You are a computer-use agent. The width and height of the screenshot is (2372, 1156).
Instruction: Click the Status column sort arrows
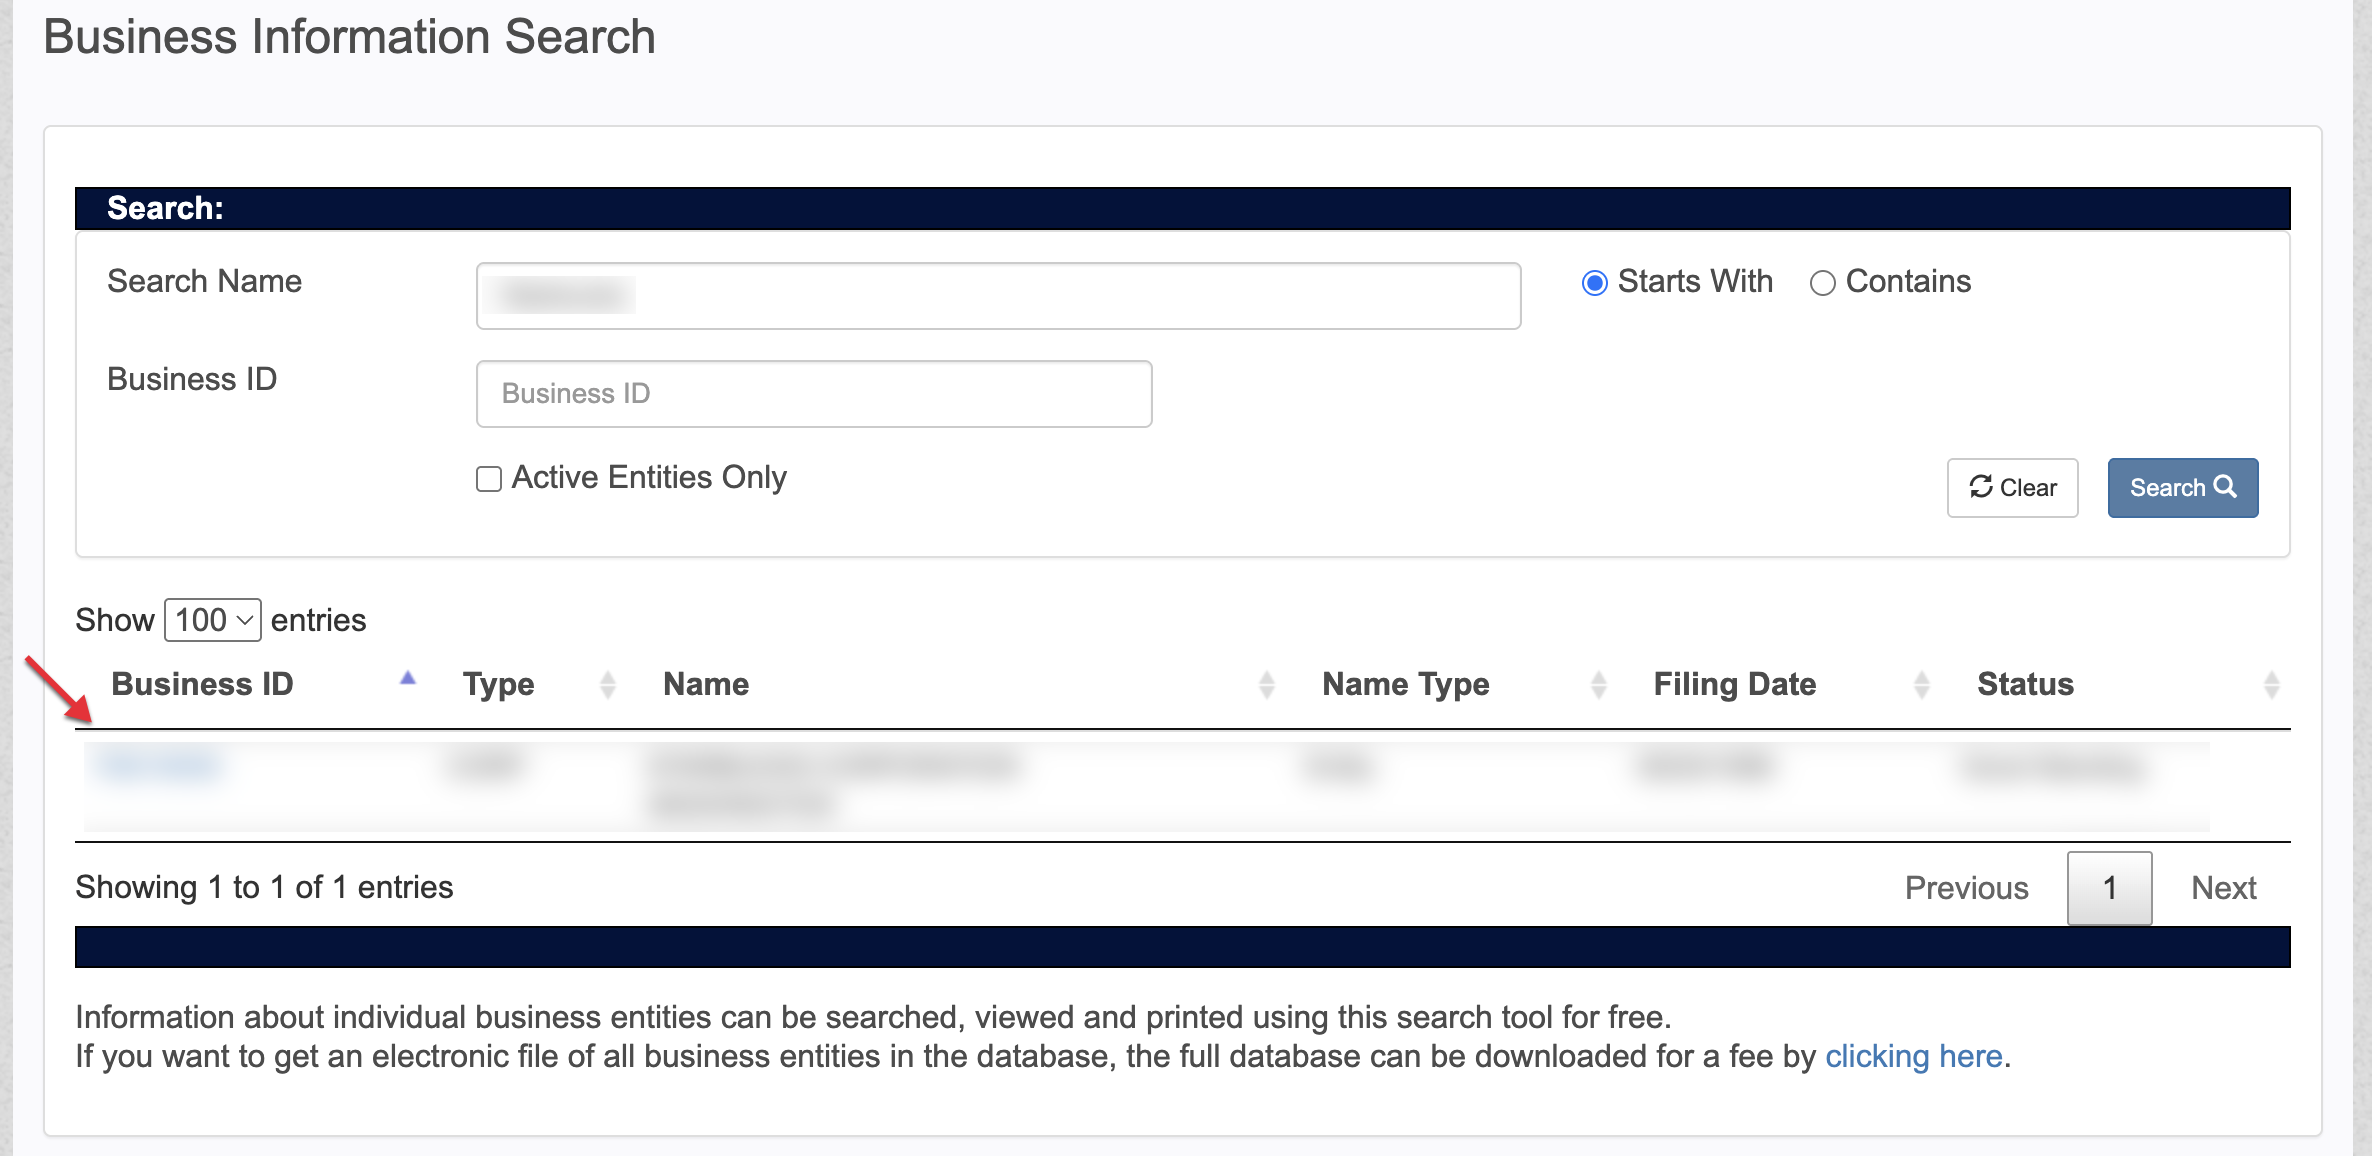[2271, 685]
